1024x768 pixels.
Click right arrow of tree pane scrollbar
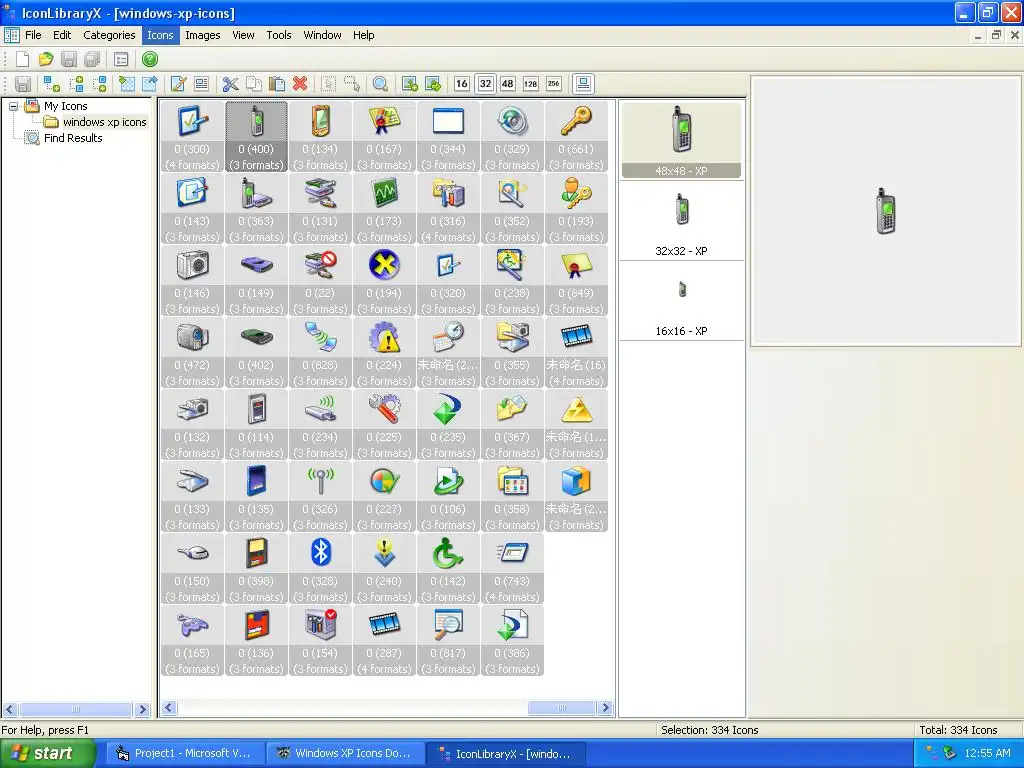(142, 709)
